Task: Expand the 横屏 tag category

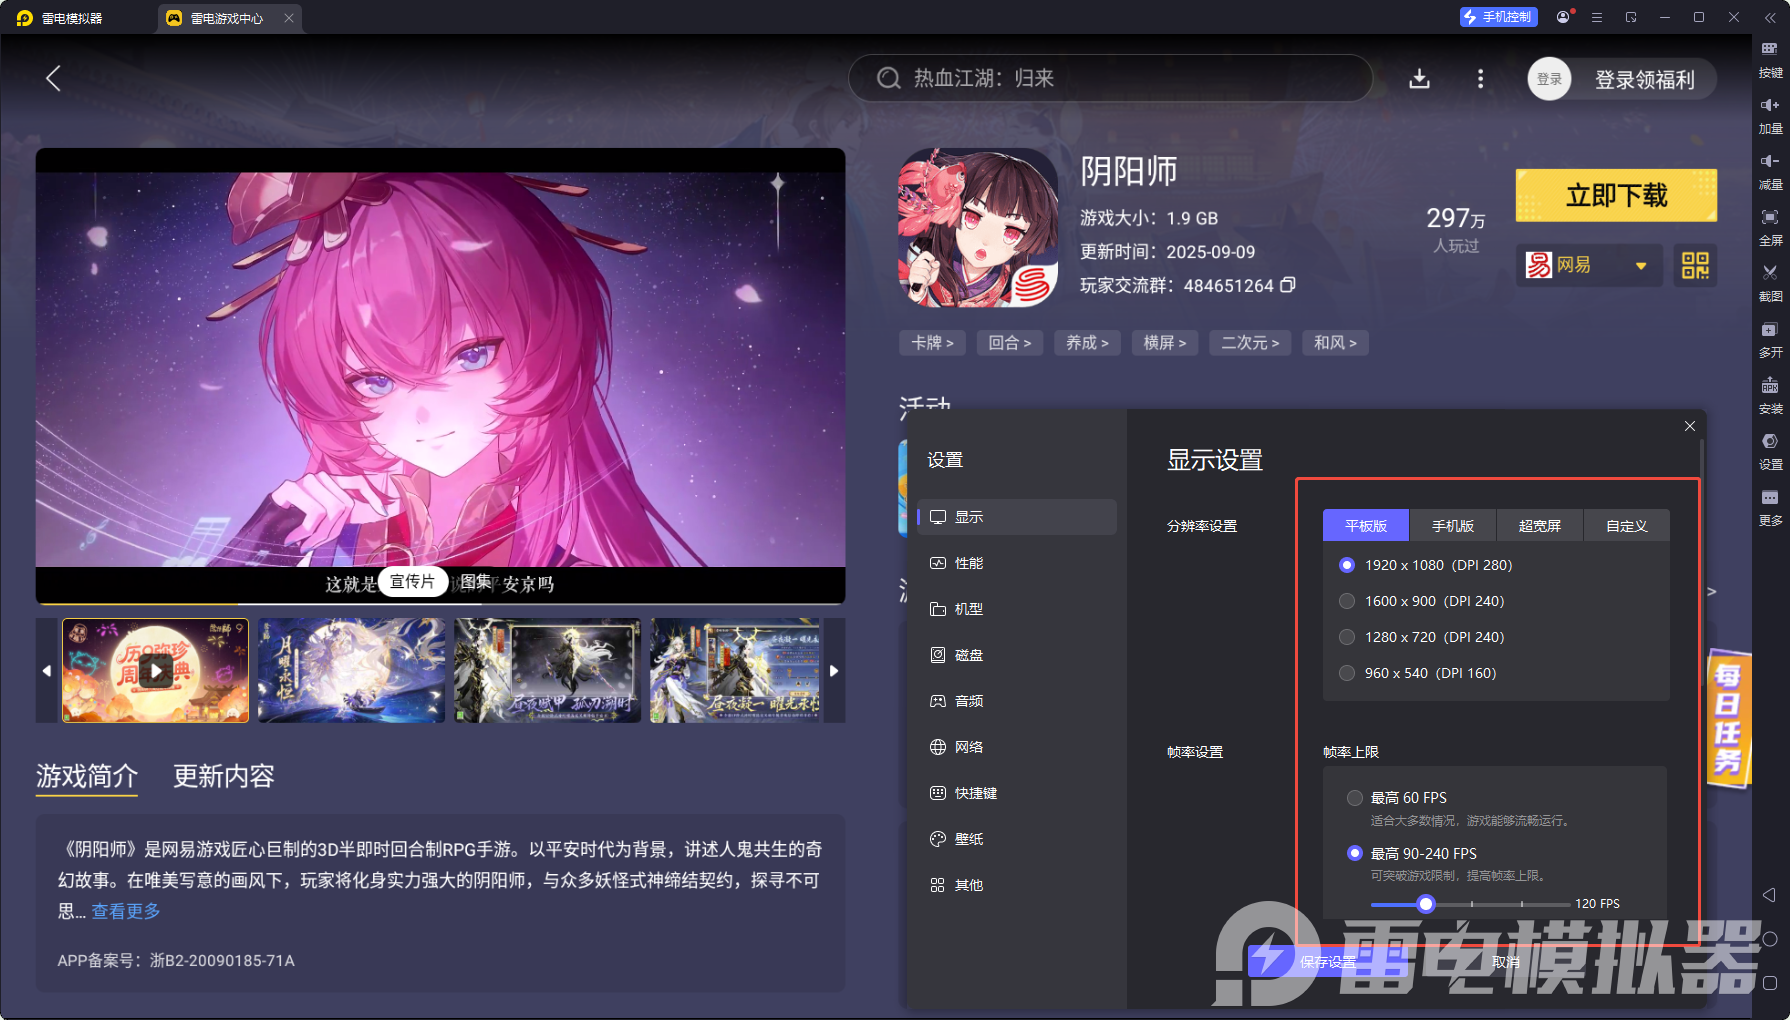Action: [x=1165, y=343]
